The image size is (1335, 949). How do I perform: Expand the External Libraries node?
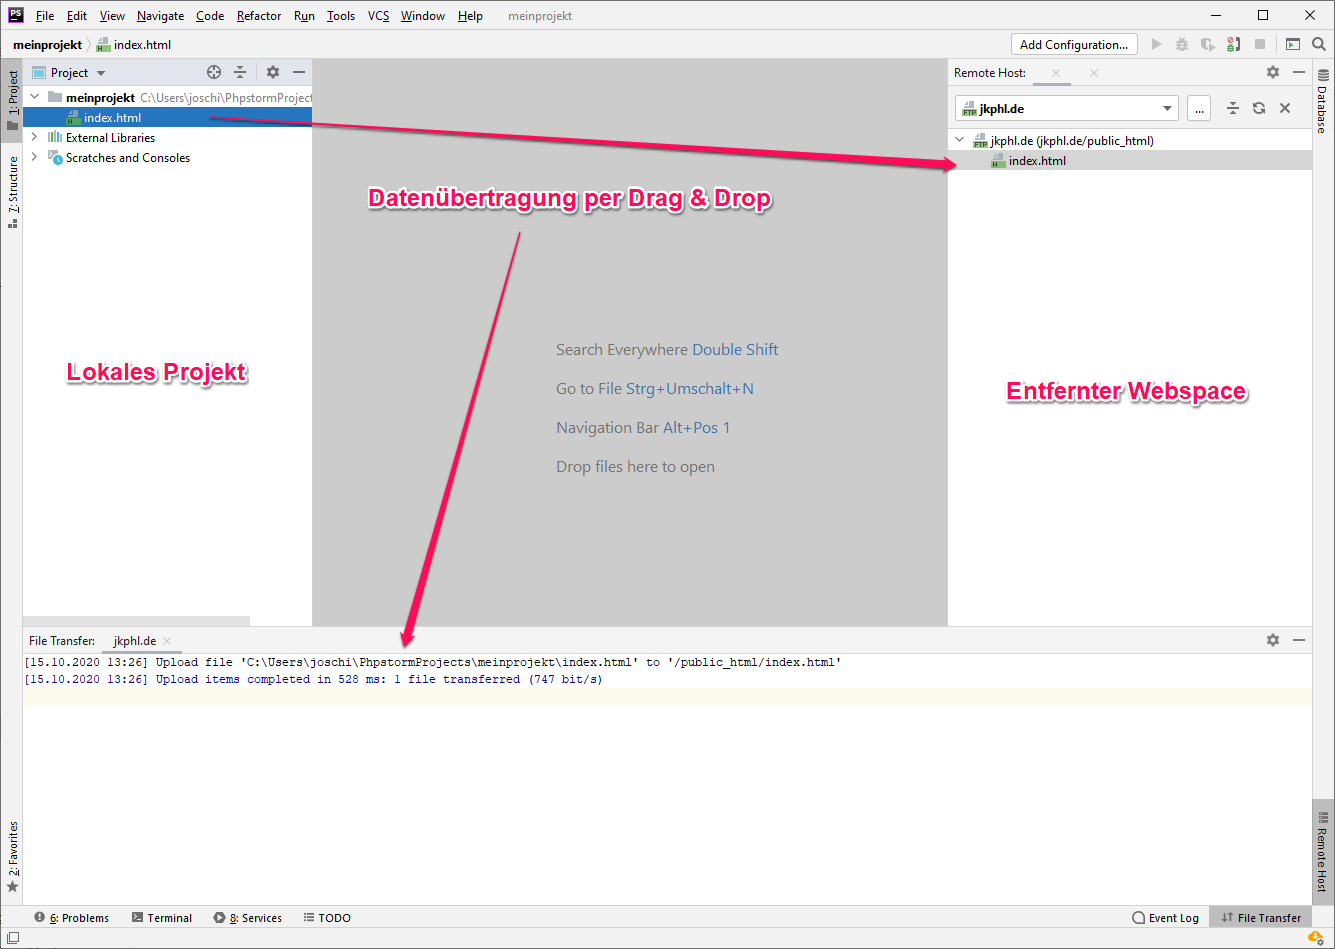click(x=34, y=137)
